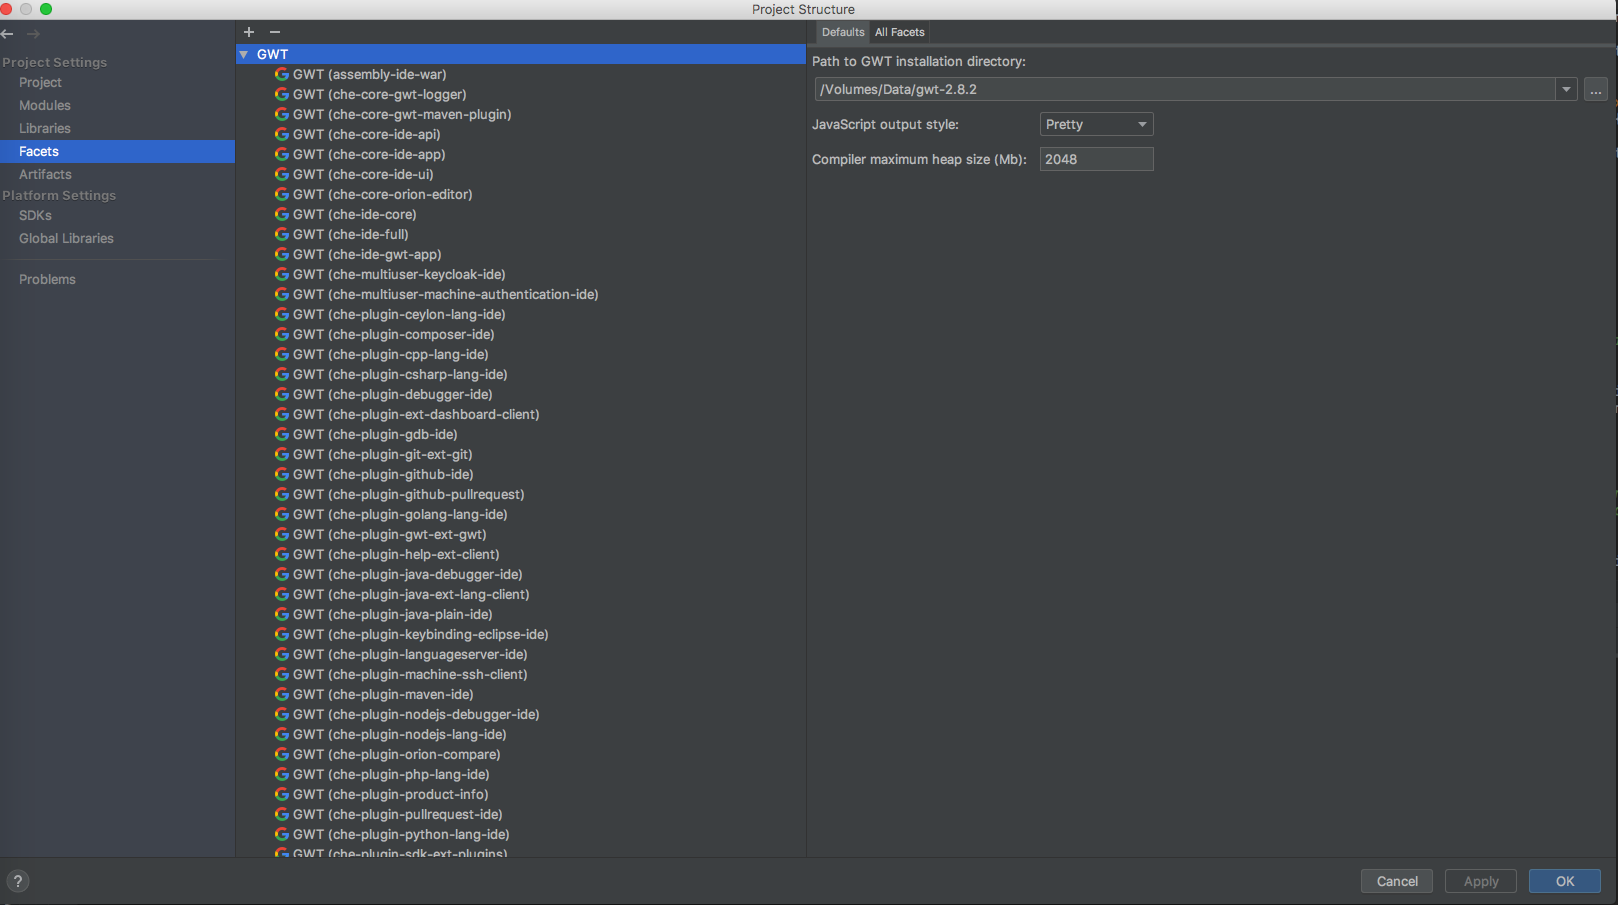Click the back navigation arrow
Screen dimensions: 1618x905
8,34
